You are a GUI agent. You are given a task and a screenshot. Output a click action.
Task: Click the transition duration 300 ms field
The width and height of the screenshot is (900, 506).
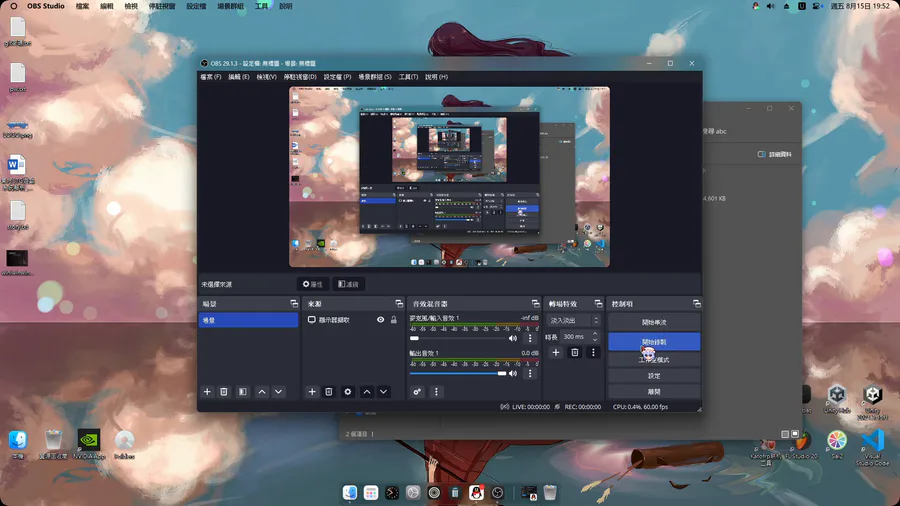pyautogui.click(x=575, y=337)
